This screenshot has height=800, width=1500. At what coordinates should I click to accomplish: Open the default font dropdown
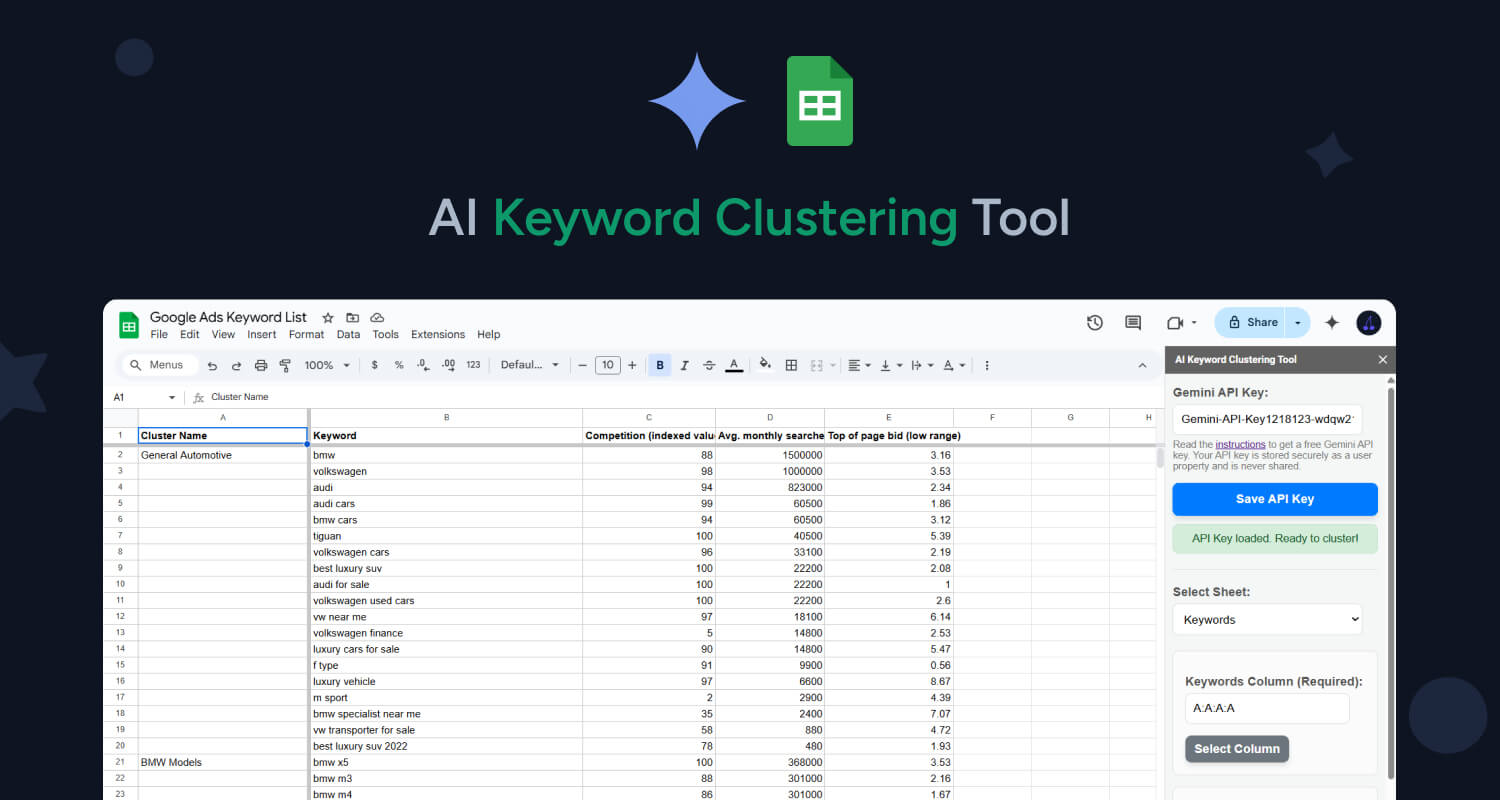click(529, 366)
